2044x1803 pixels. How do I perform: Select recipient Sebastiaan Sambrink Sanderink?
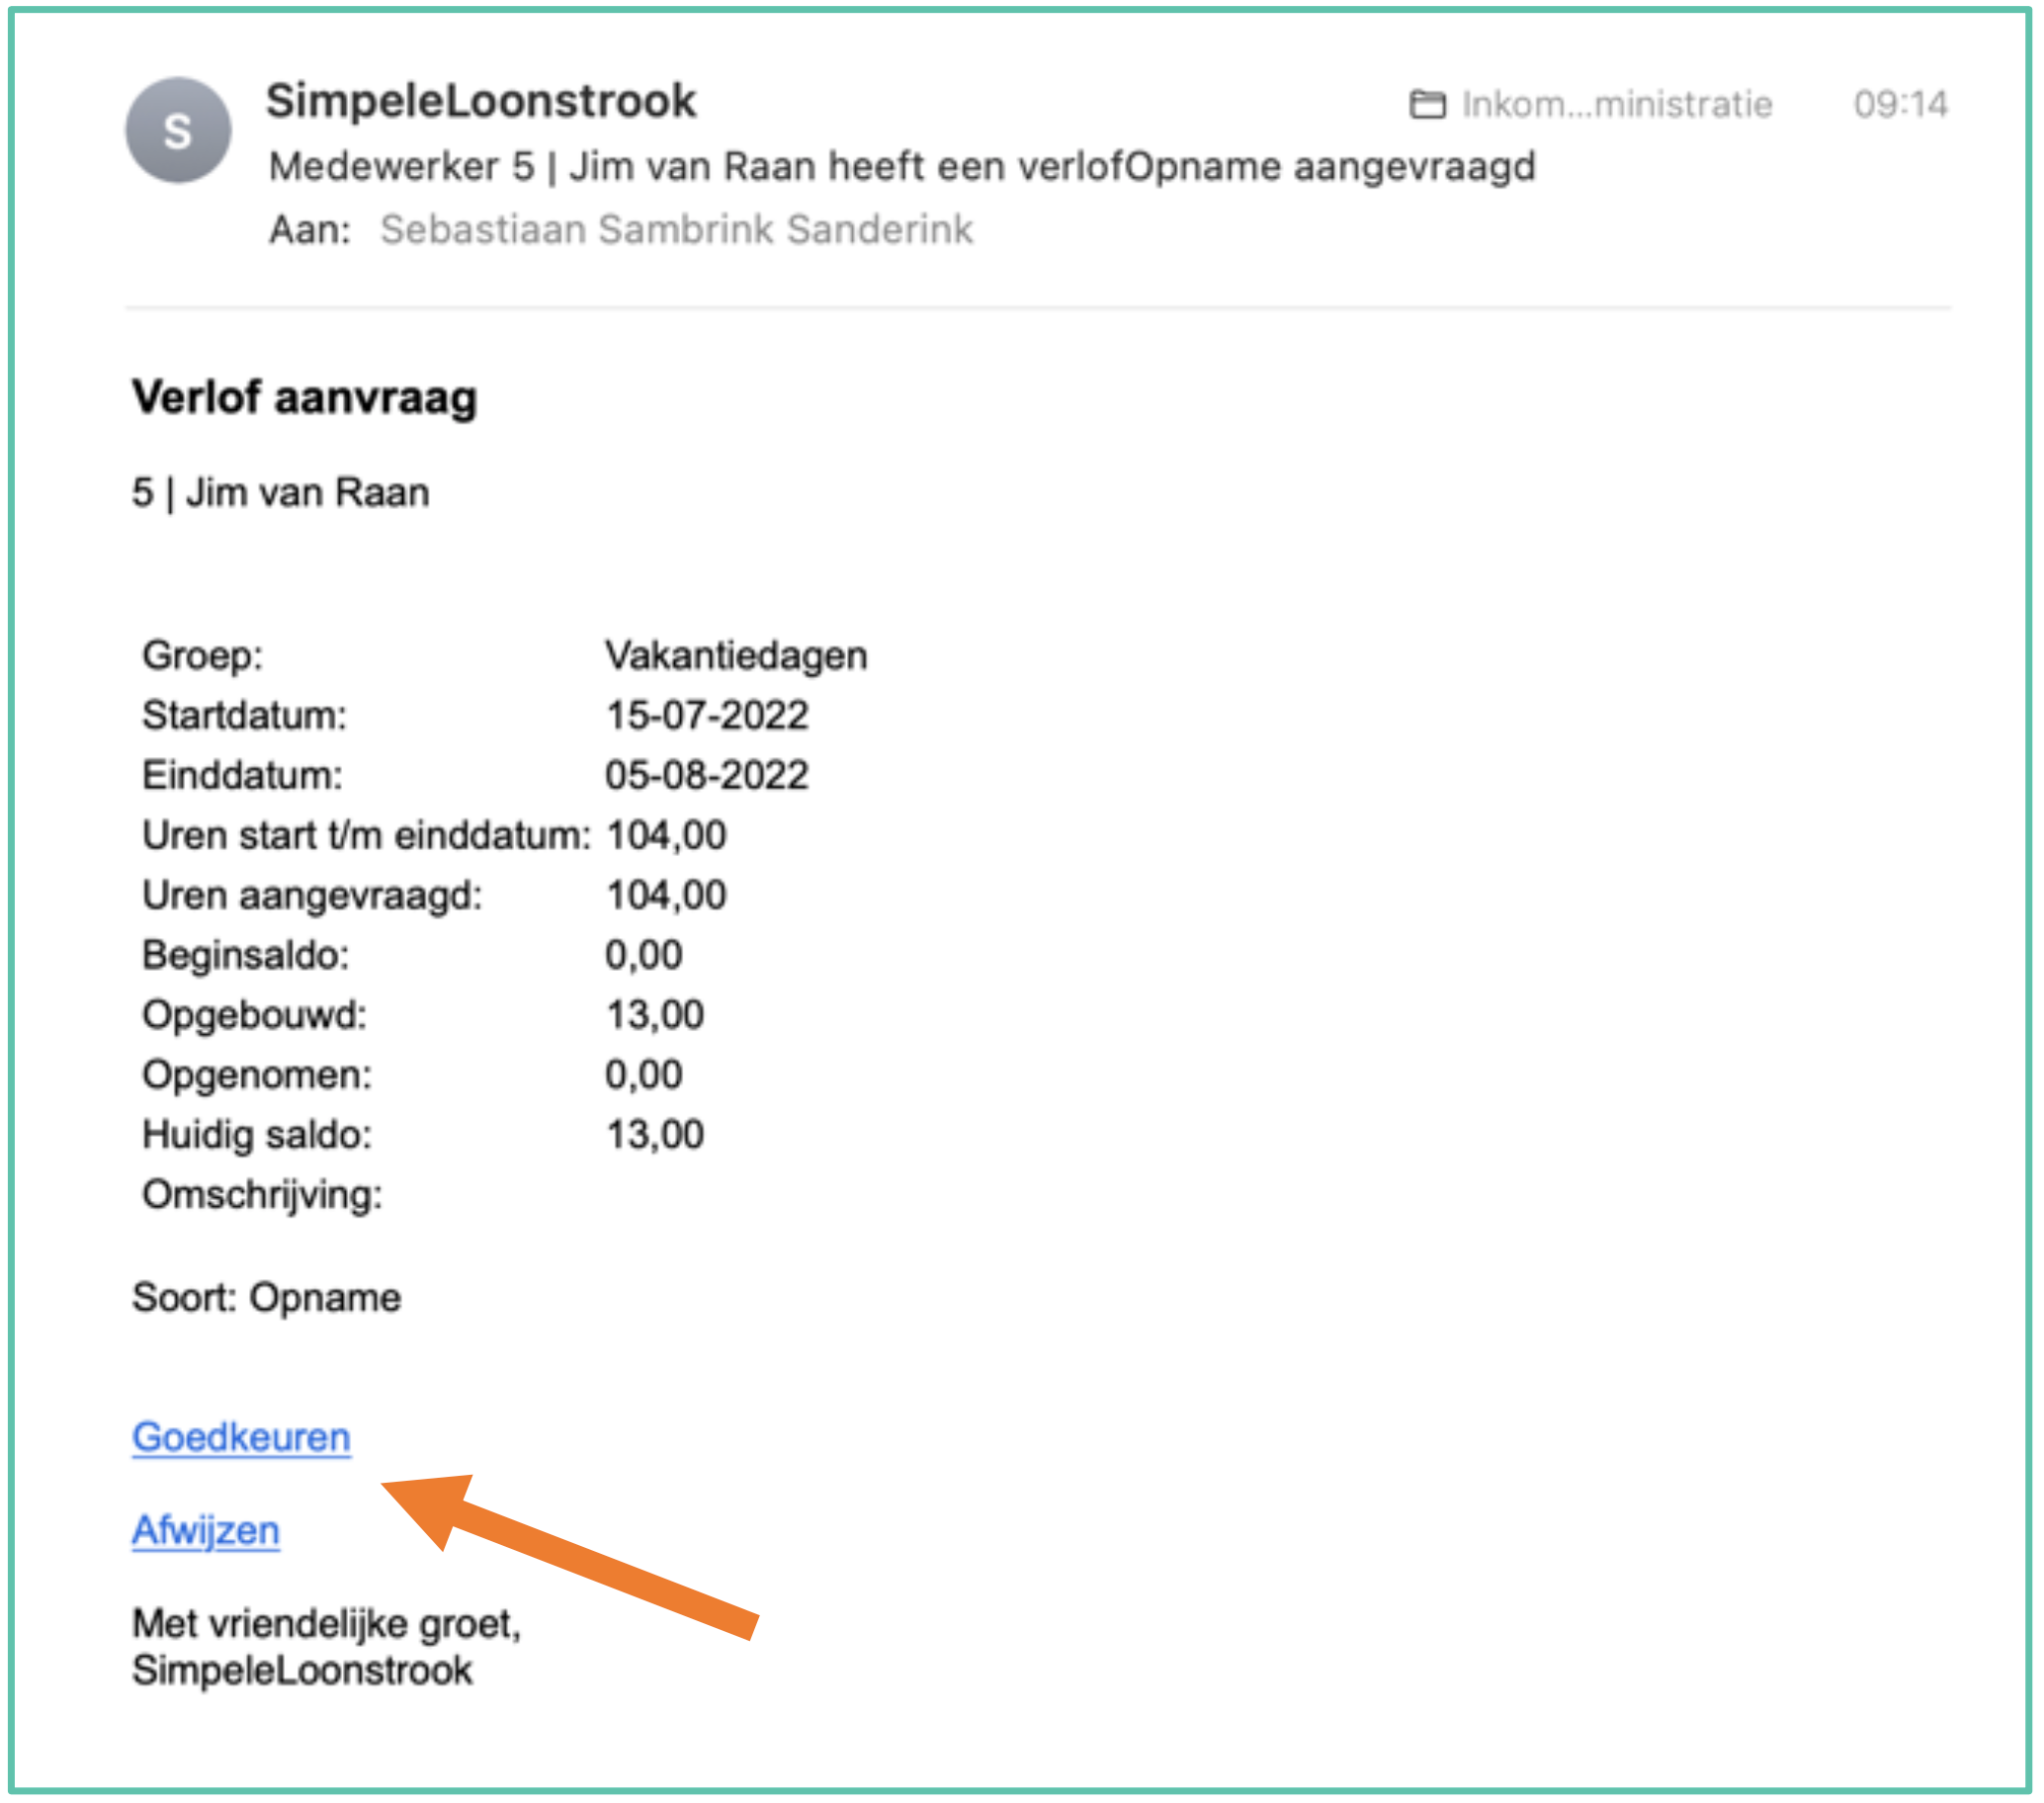pyautogui.click(x=676, y=229)
